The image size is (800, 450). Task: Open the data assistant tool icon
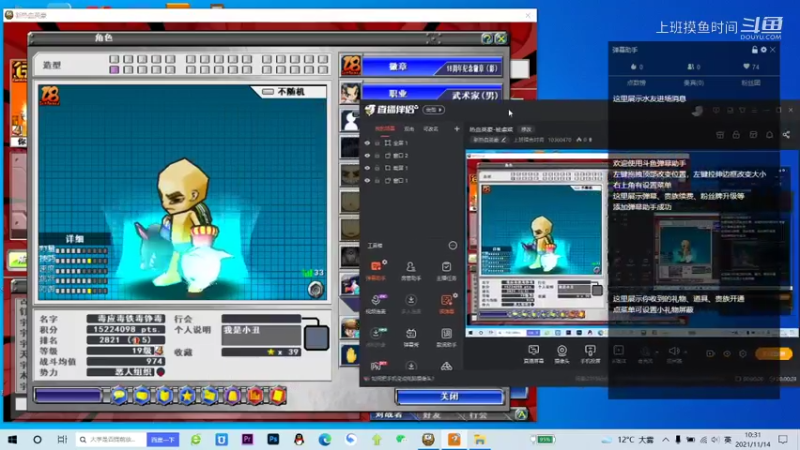click(446, 337)
